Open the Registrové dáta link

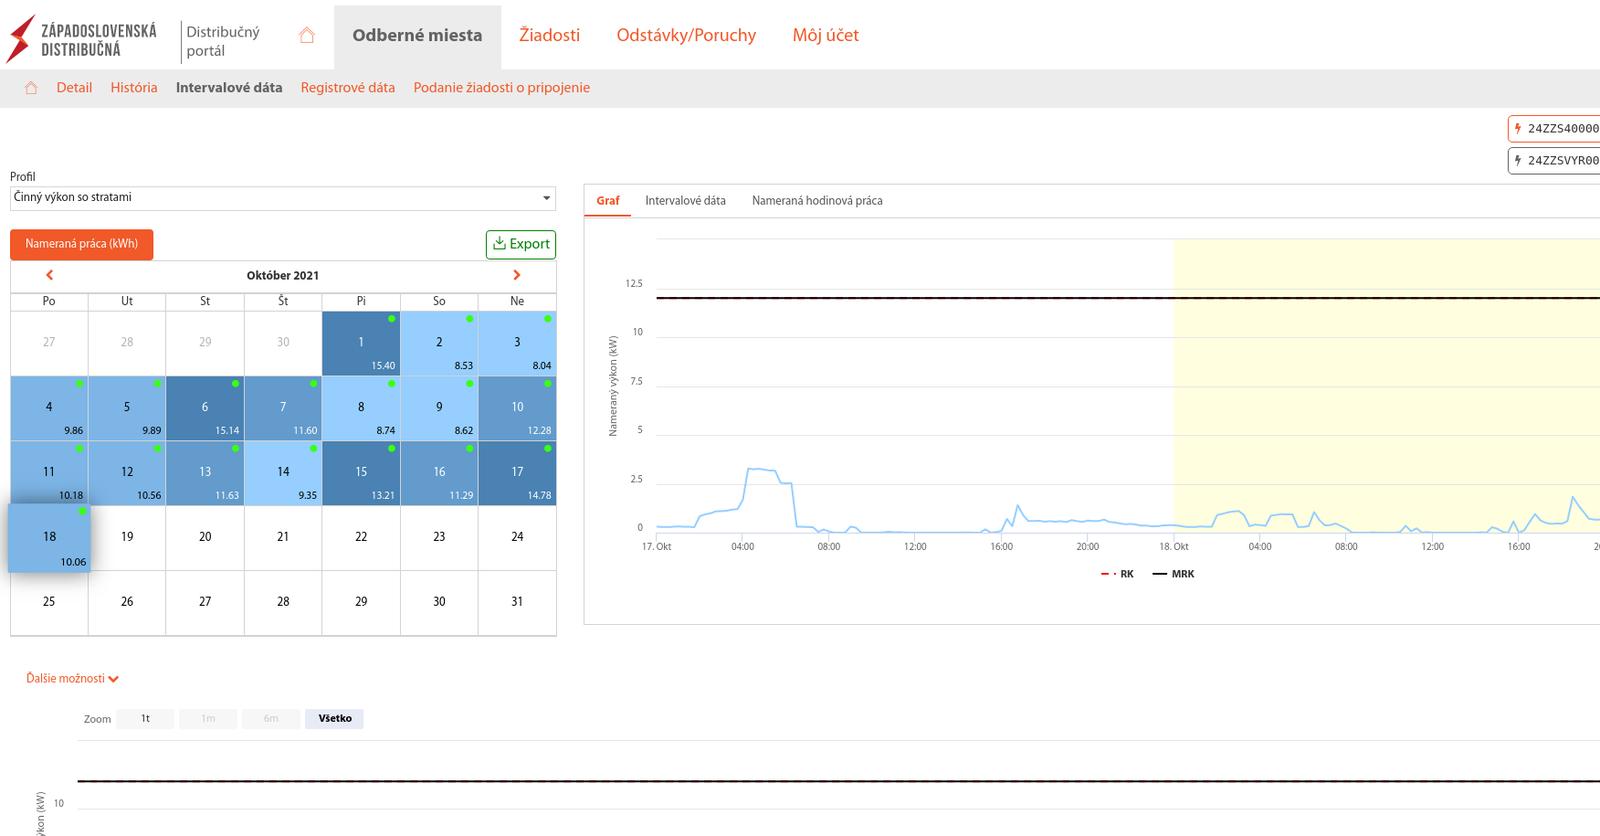pos(347,88)
